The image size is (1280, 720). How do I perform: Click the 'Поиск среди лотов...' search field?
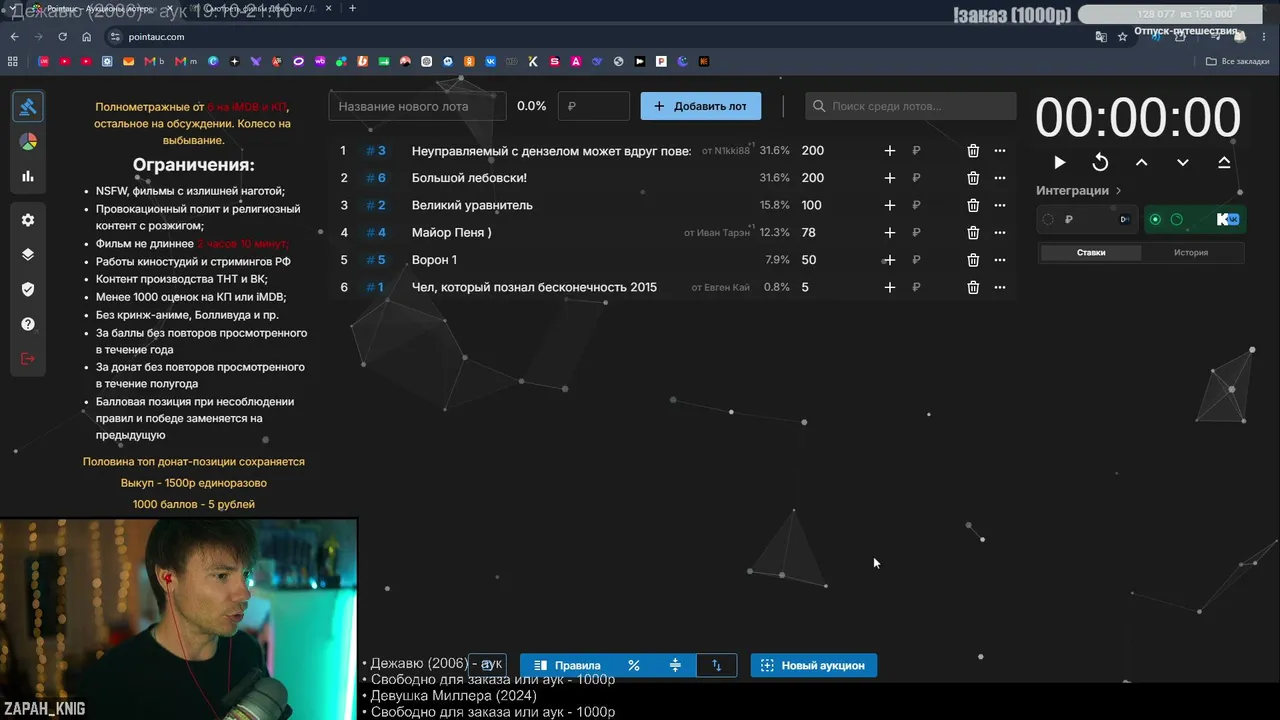(x=910, y=106)
